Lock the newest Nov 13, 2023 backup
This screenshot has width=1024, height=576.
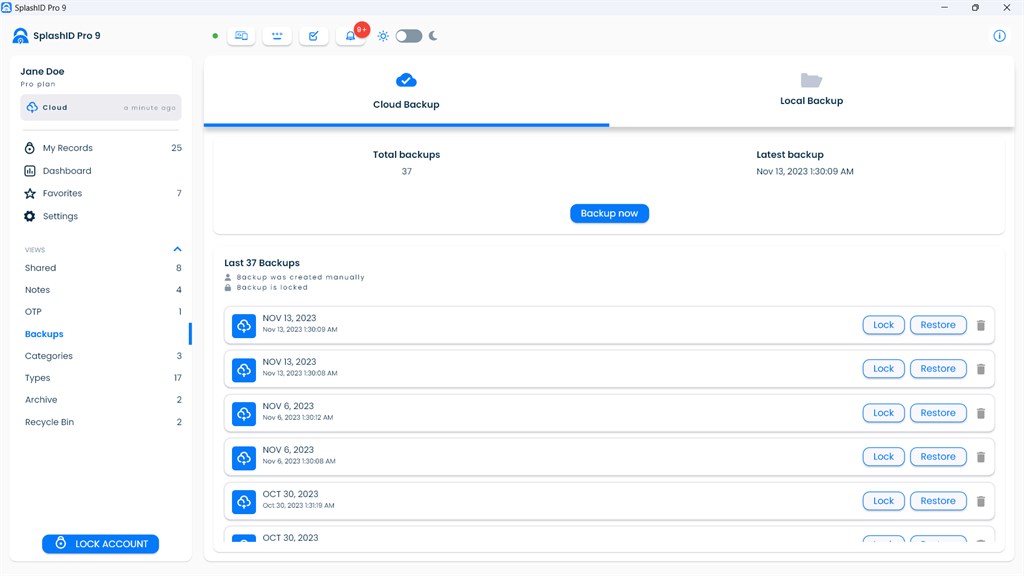[x=883, y=325]
